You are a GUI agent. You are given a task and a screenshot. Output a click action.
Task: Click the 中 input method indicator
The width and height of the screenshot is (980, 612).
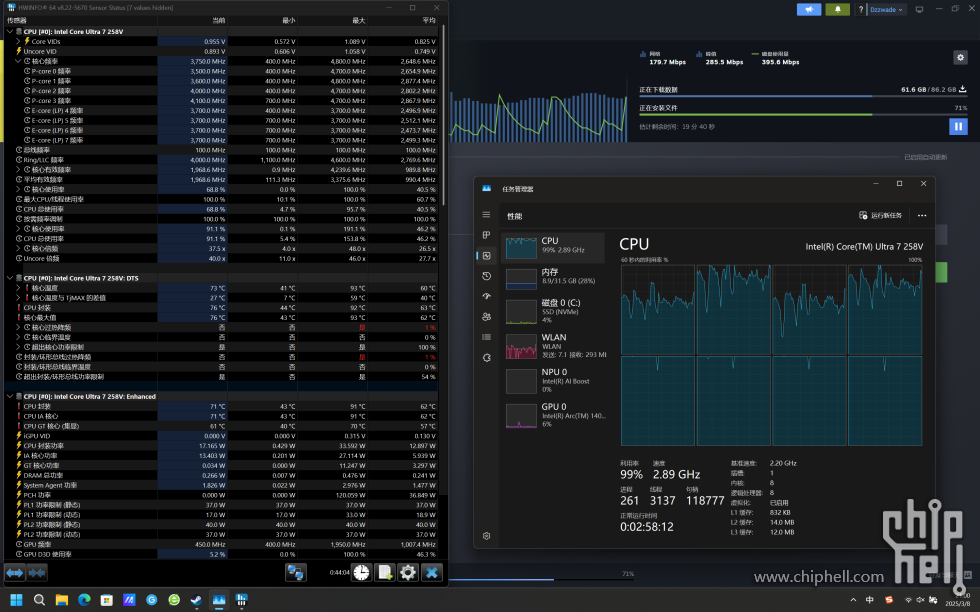click(869, 599)
